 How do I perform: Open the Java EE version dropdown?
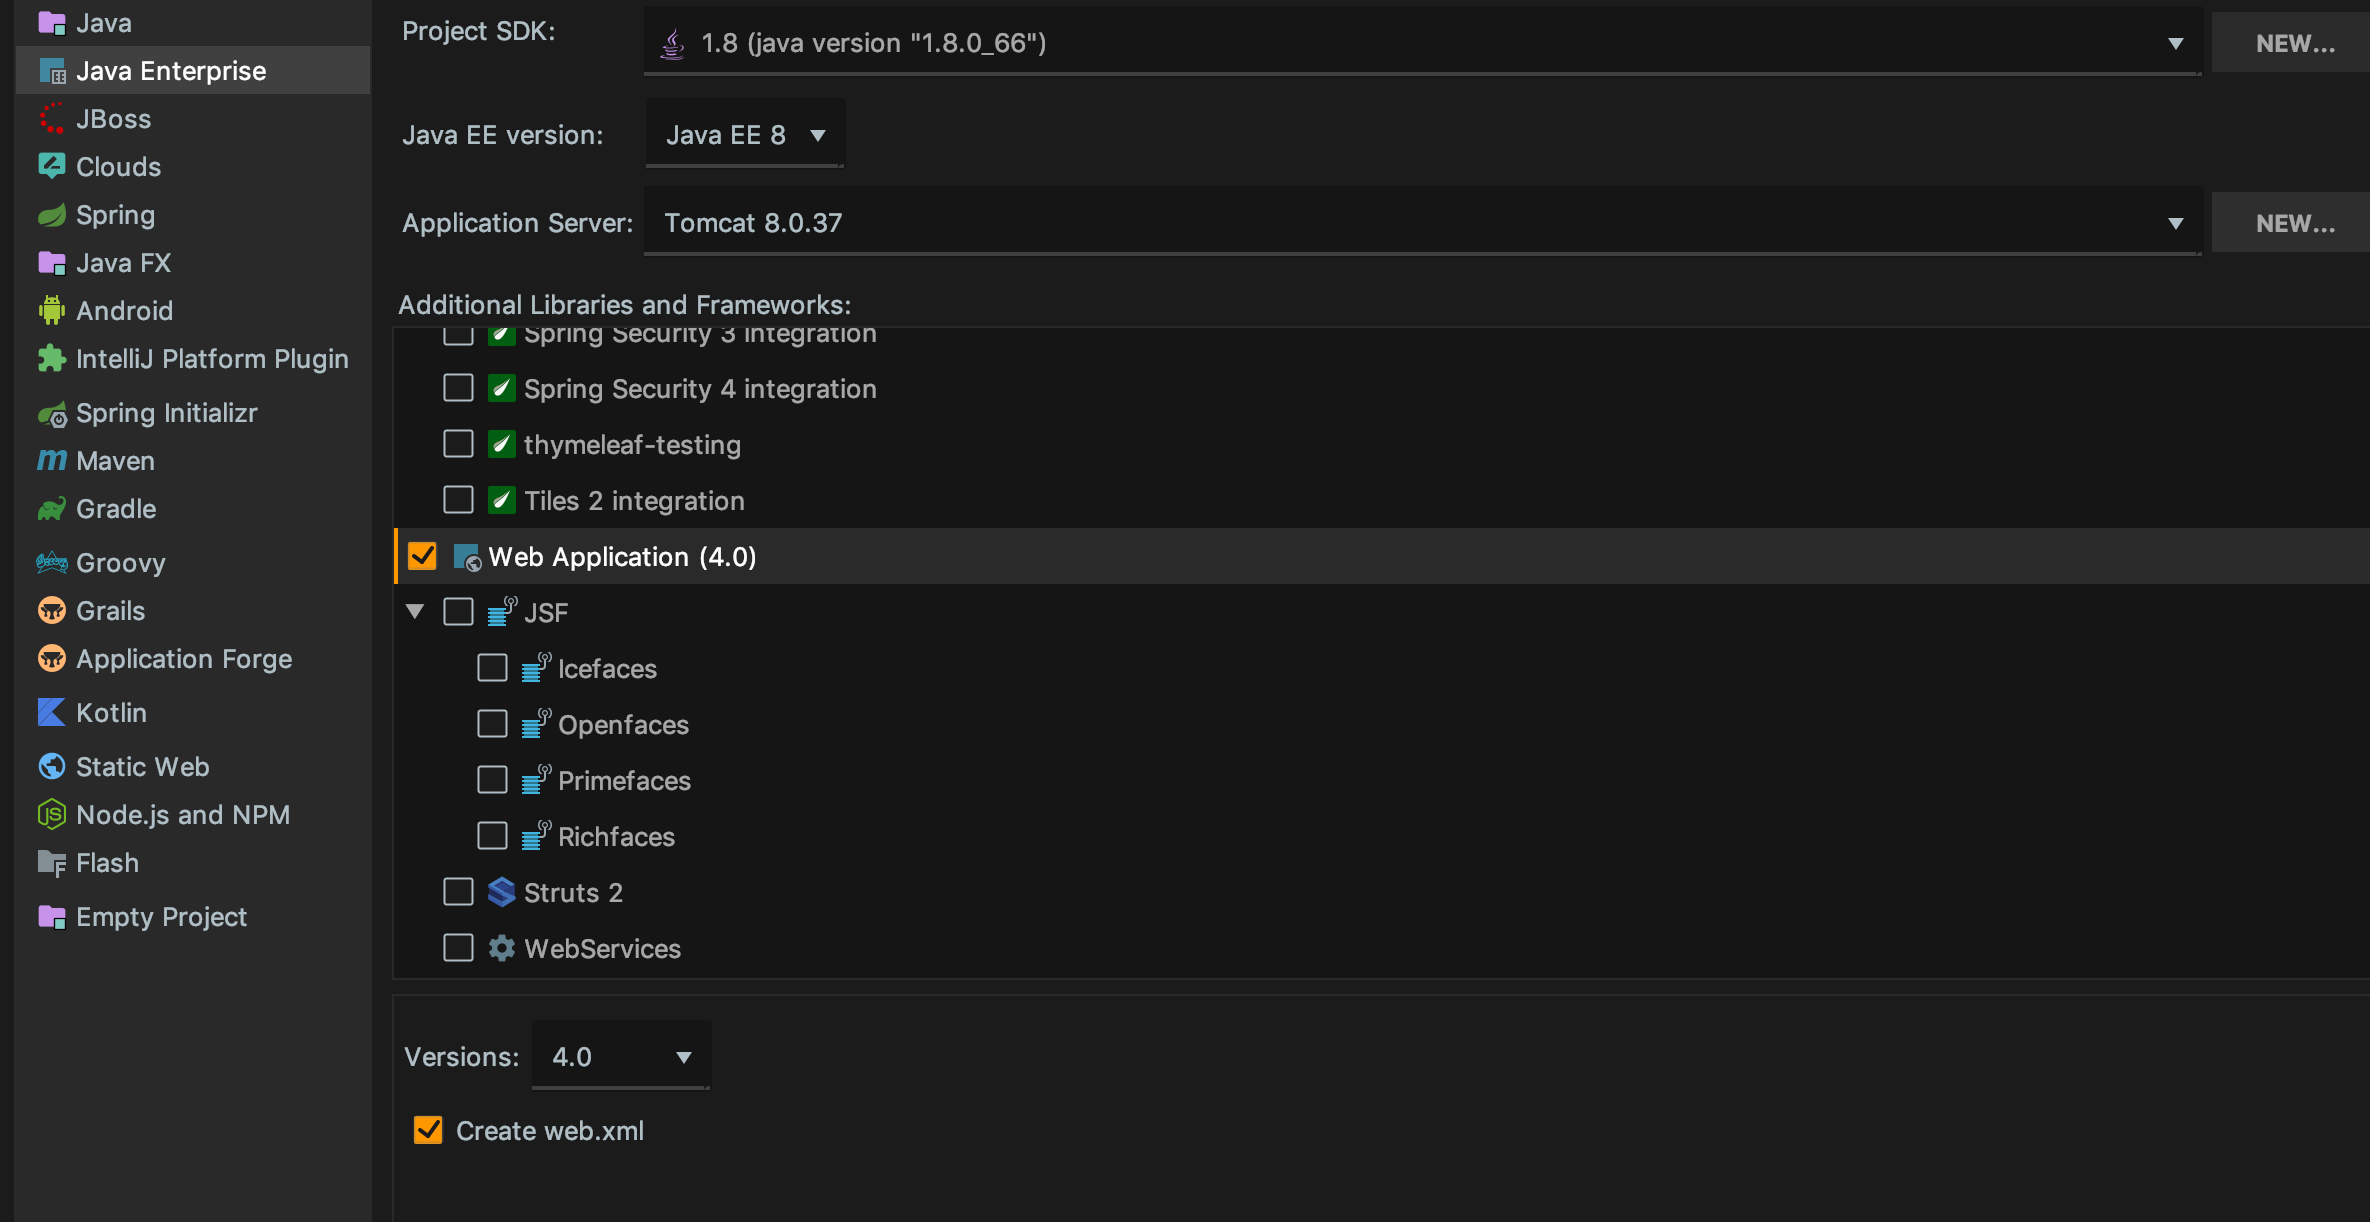pyautogui.click(x=745, y=135)
